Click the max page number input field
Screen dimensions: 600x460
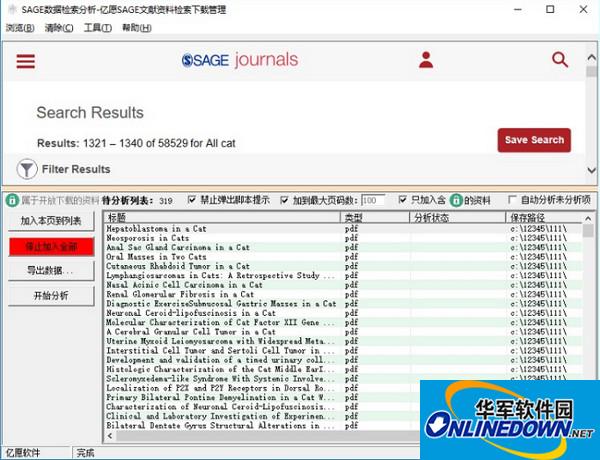tap(372, 200)
